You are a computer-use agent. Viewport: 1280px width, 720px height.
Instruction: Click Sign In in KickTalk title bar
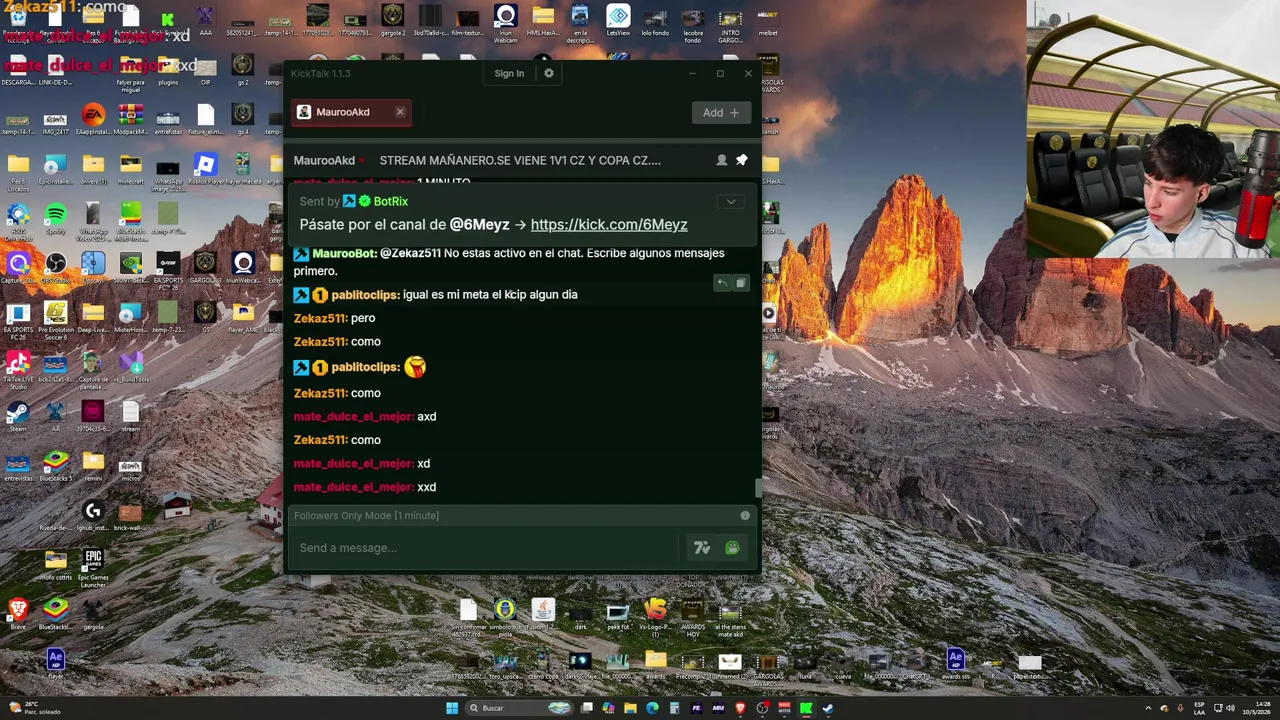pos(509,73)
